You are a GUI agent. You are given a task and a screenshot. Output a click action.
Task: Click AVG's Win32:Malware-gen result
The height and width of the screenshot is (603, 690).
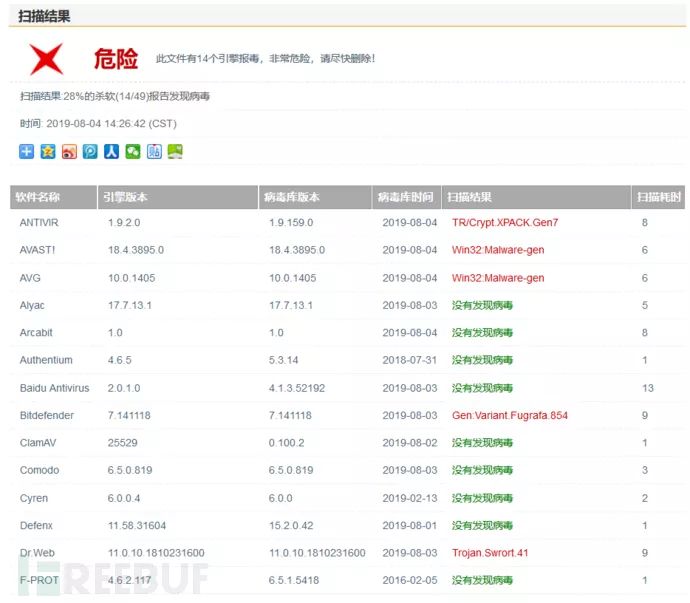[498, 278]
